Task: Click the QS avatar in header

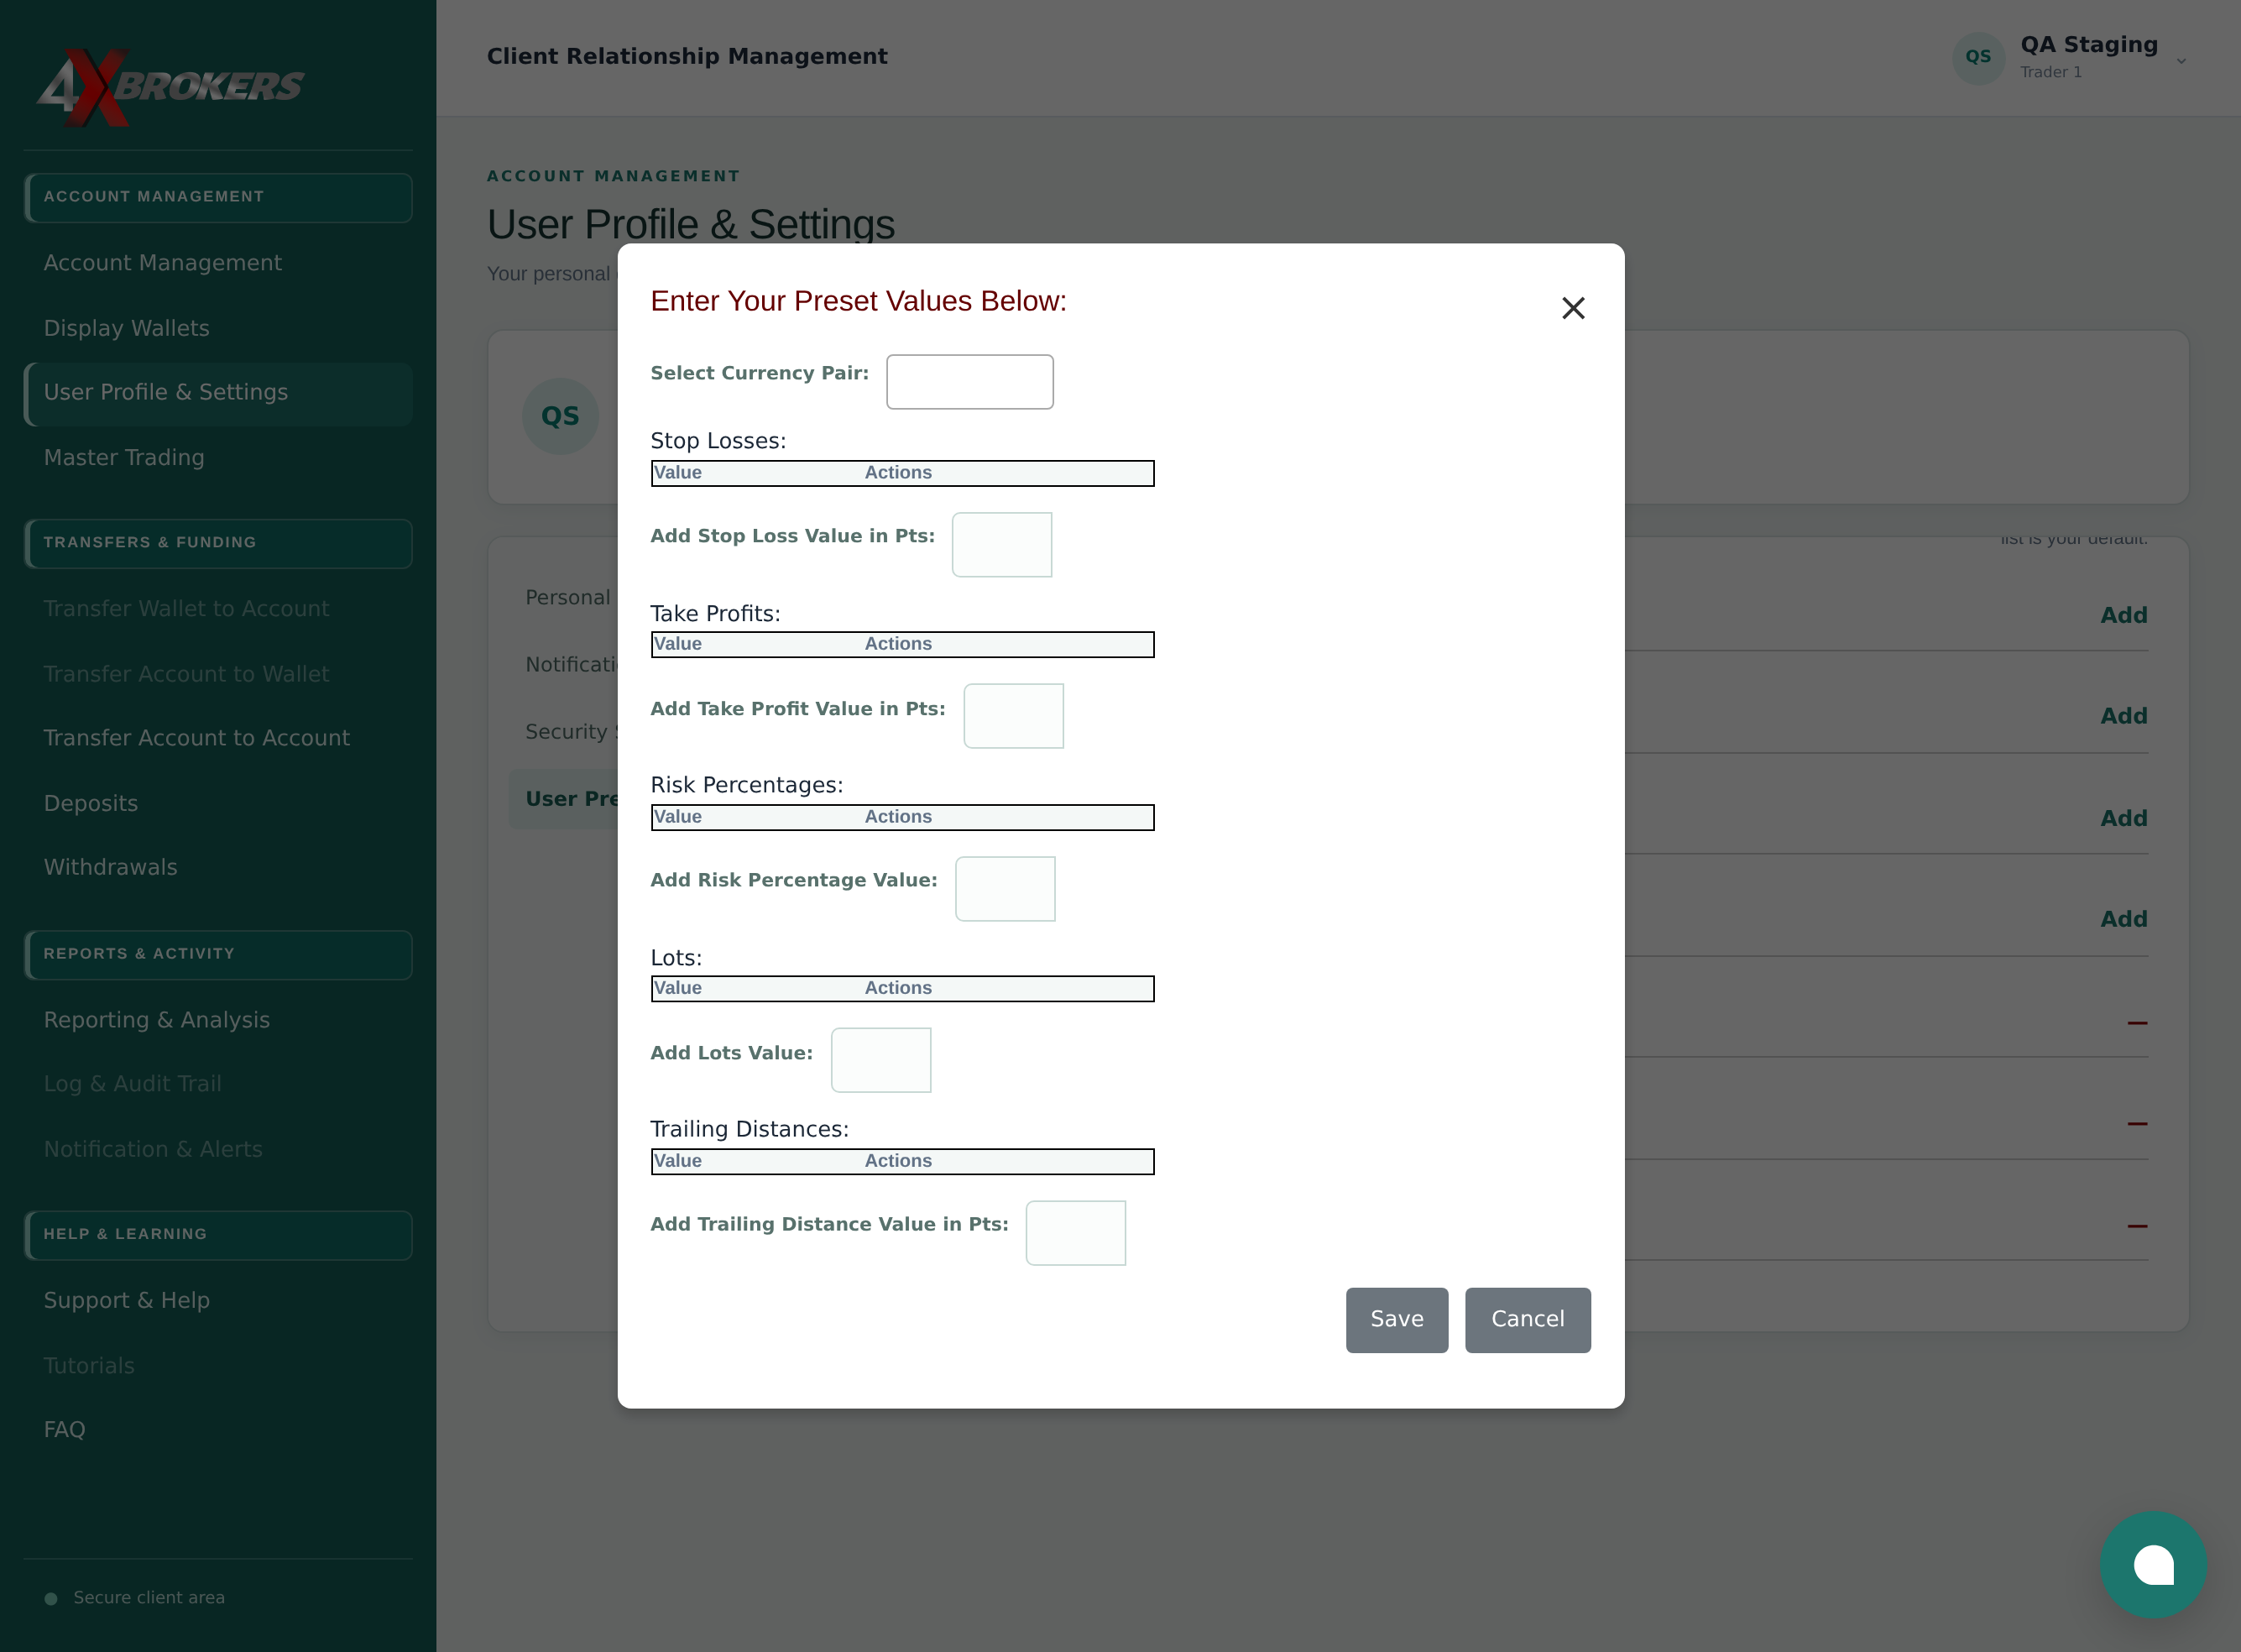Action: tap(1978, 58)
